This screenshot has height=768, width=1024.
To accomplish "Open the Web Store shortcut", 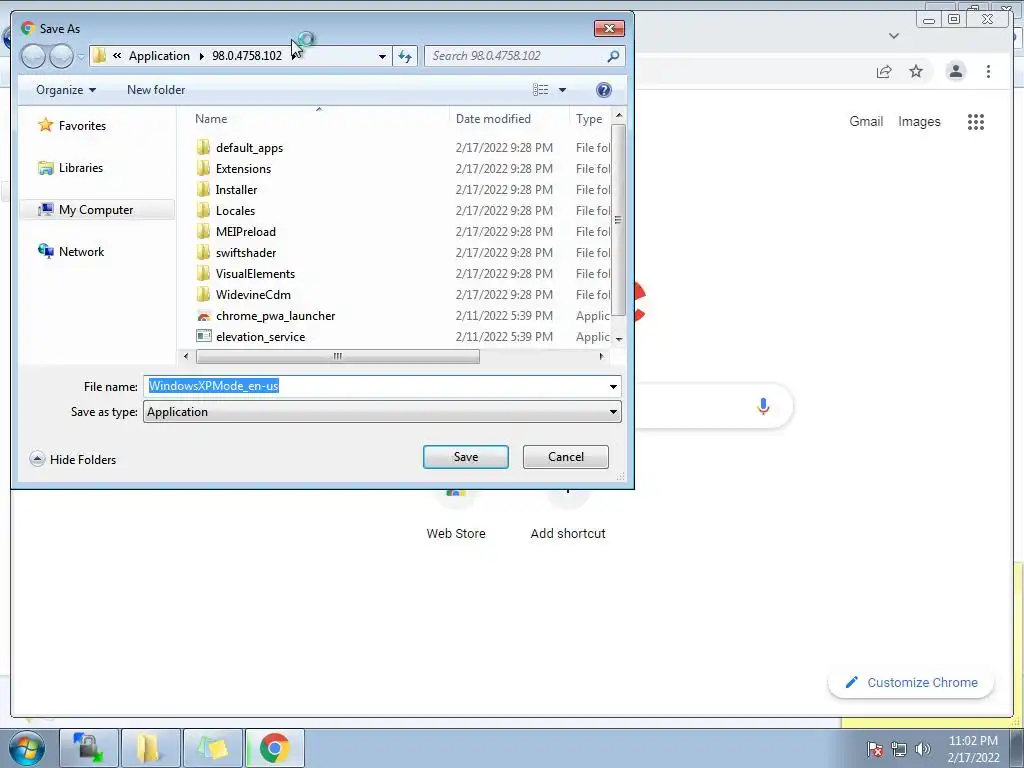I will [456, 516].
